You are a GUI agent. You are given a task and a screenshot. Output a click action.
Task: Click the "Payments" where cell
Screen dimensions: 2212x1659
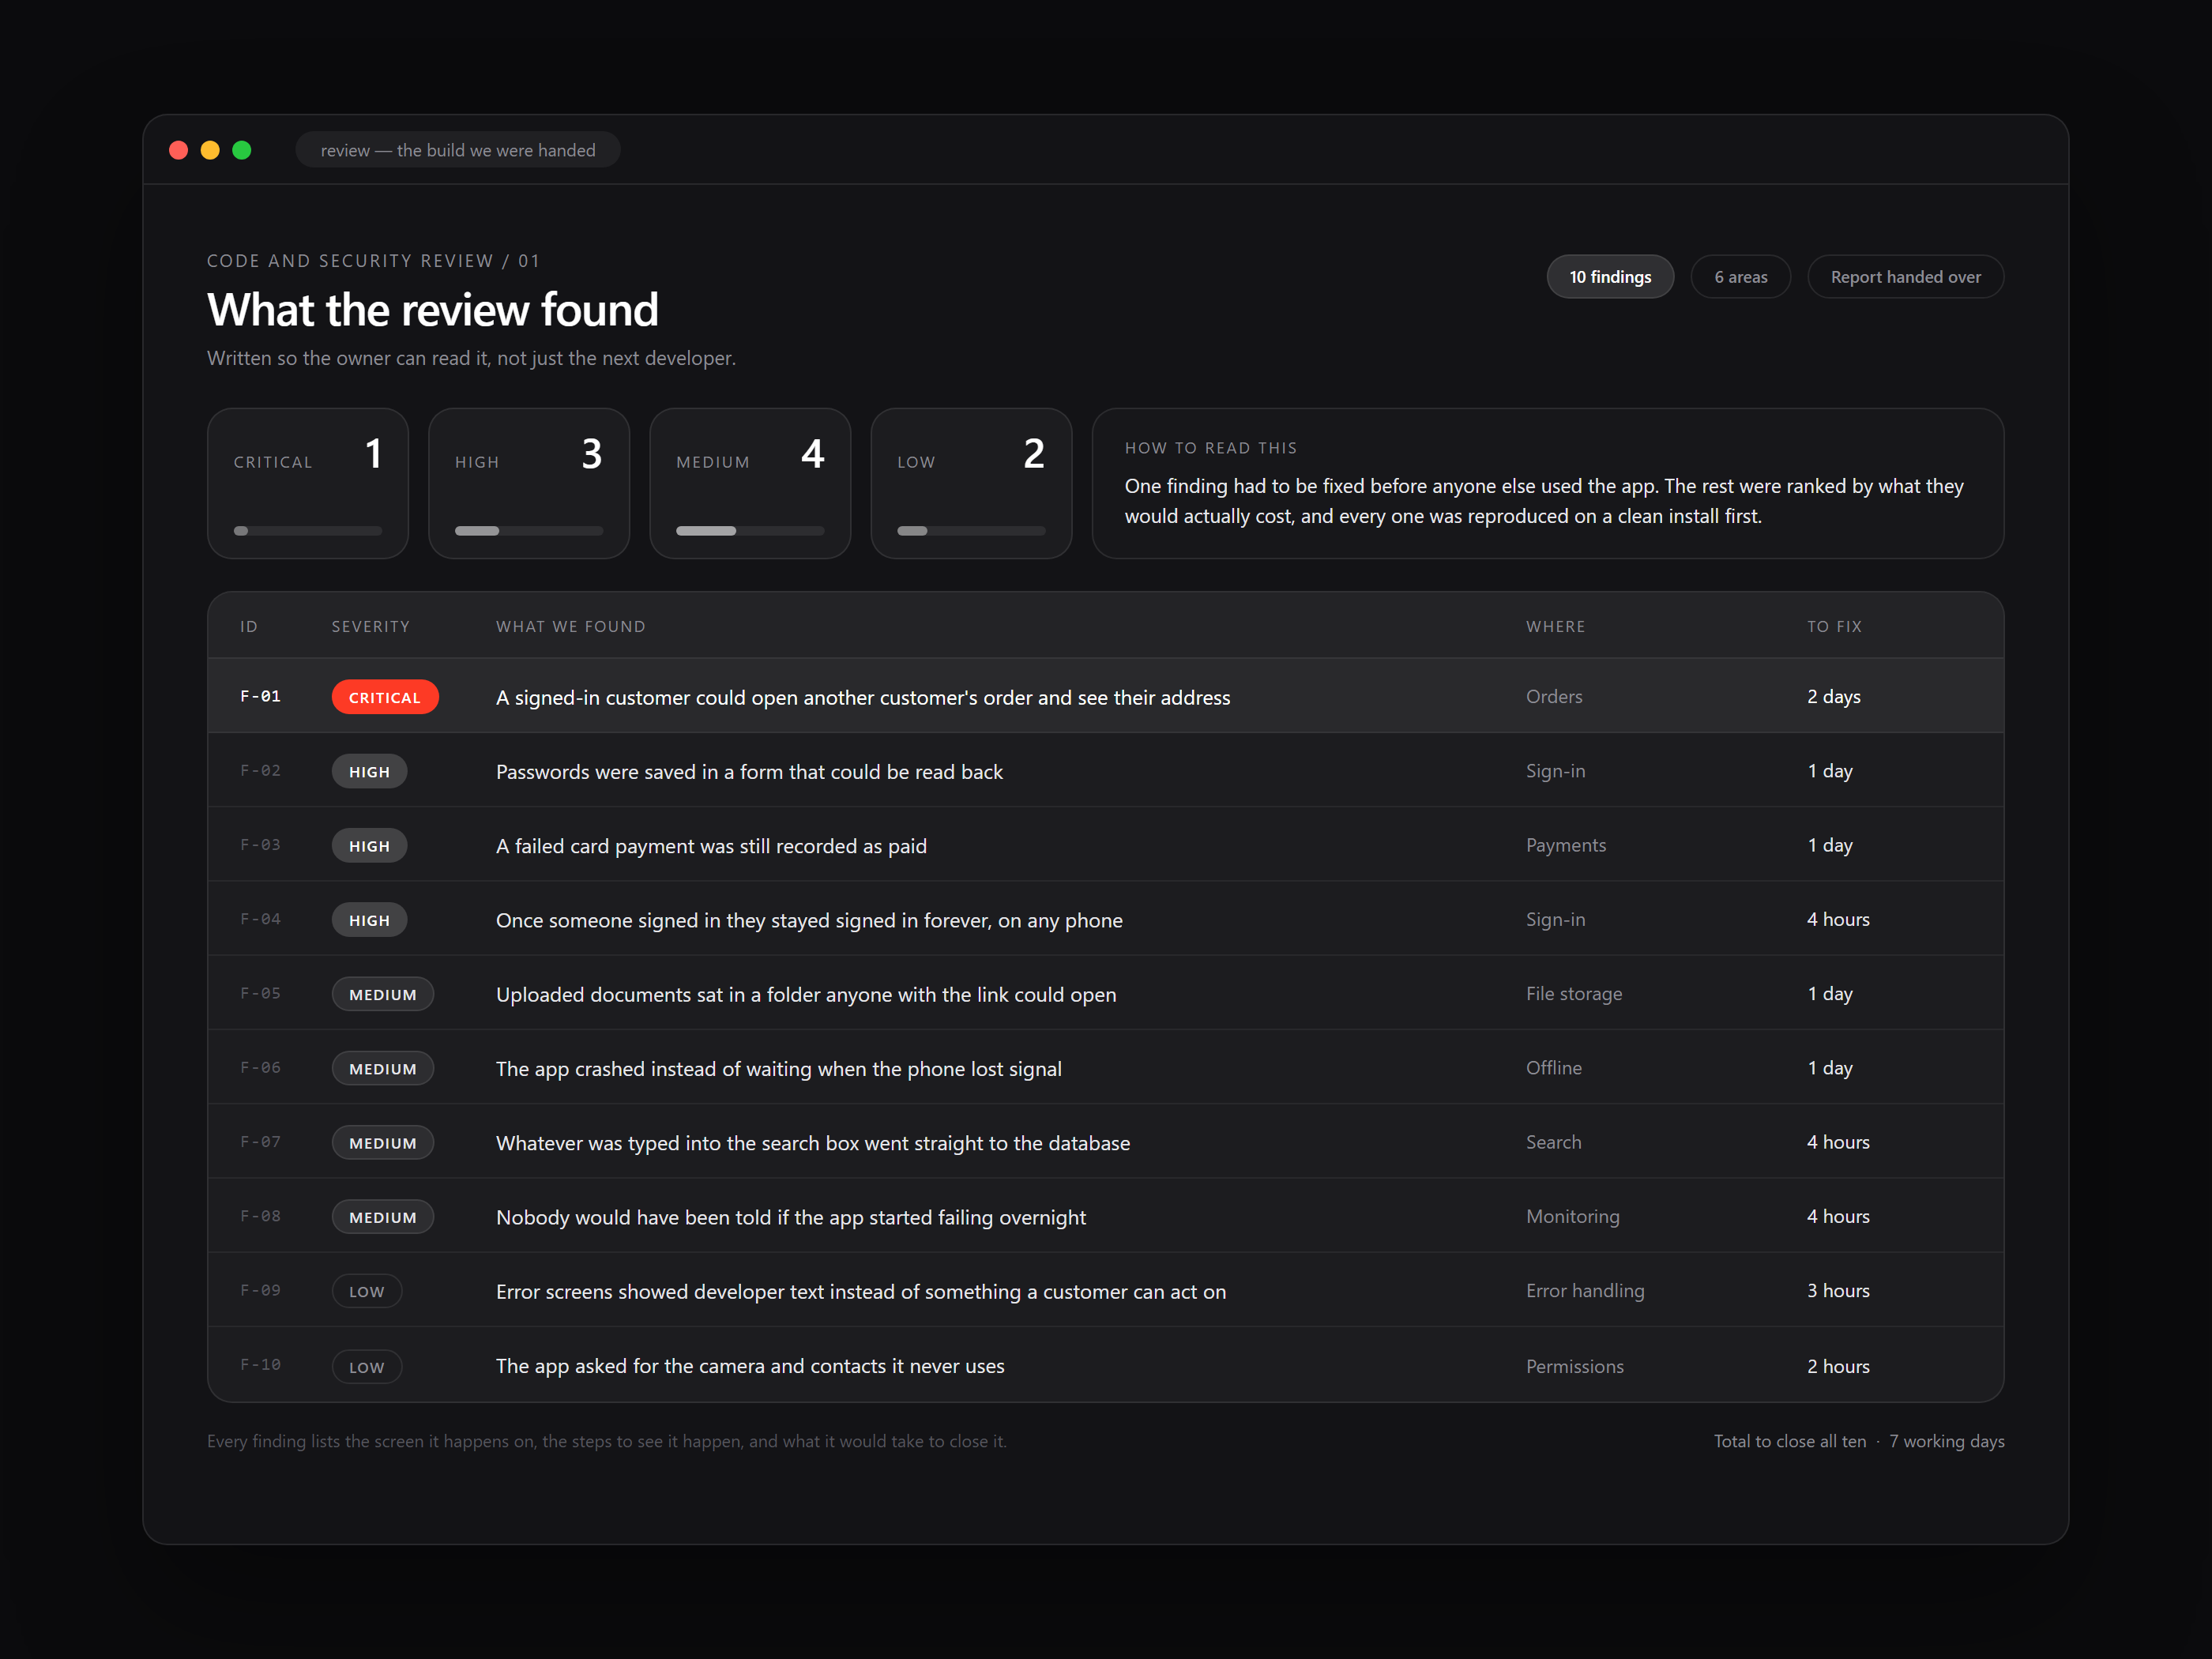[1566, 845]
